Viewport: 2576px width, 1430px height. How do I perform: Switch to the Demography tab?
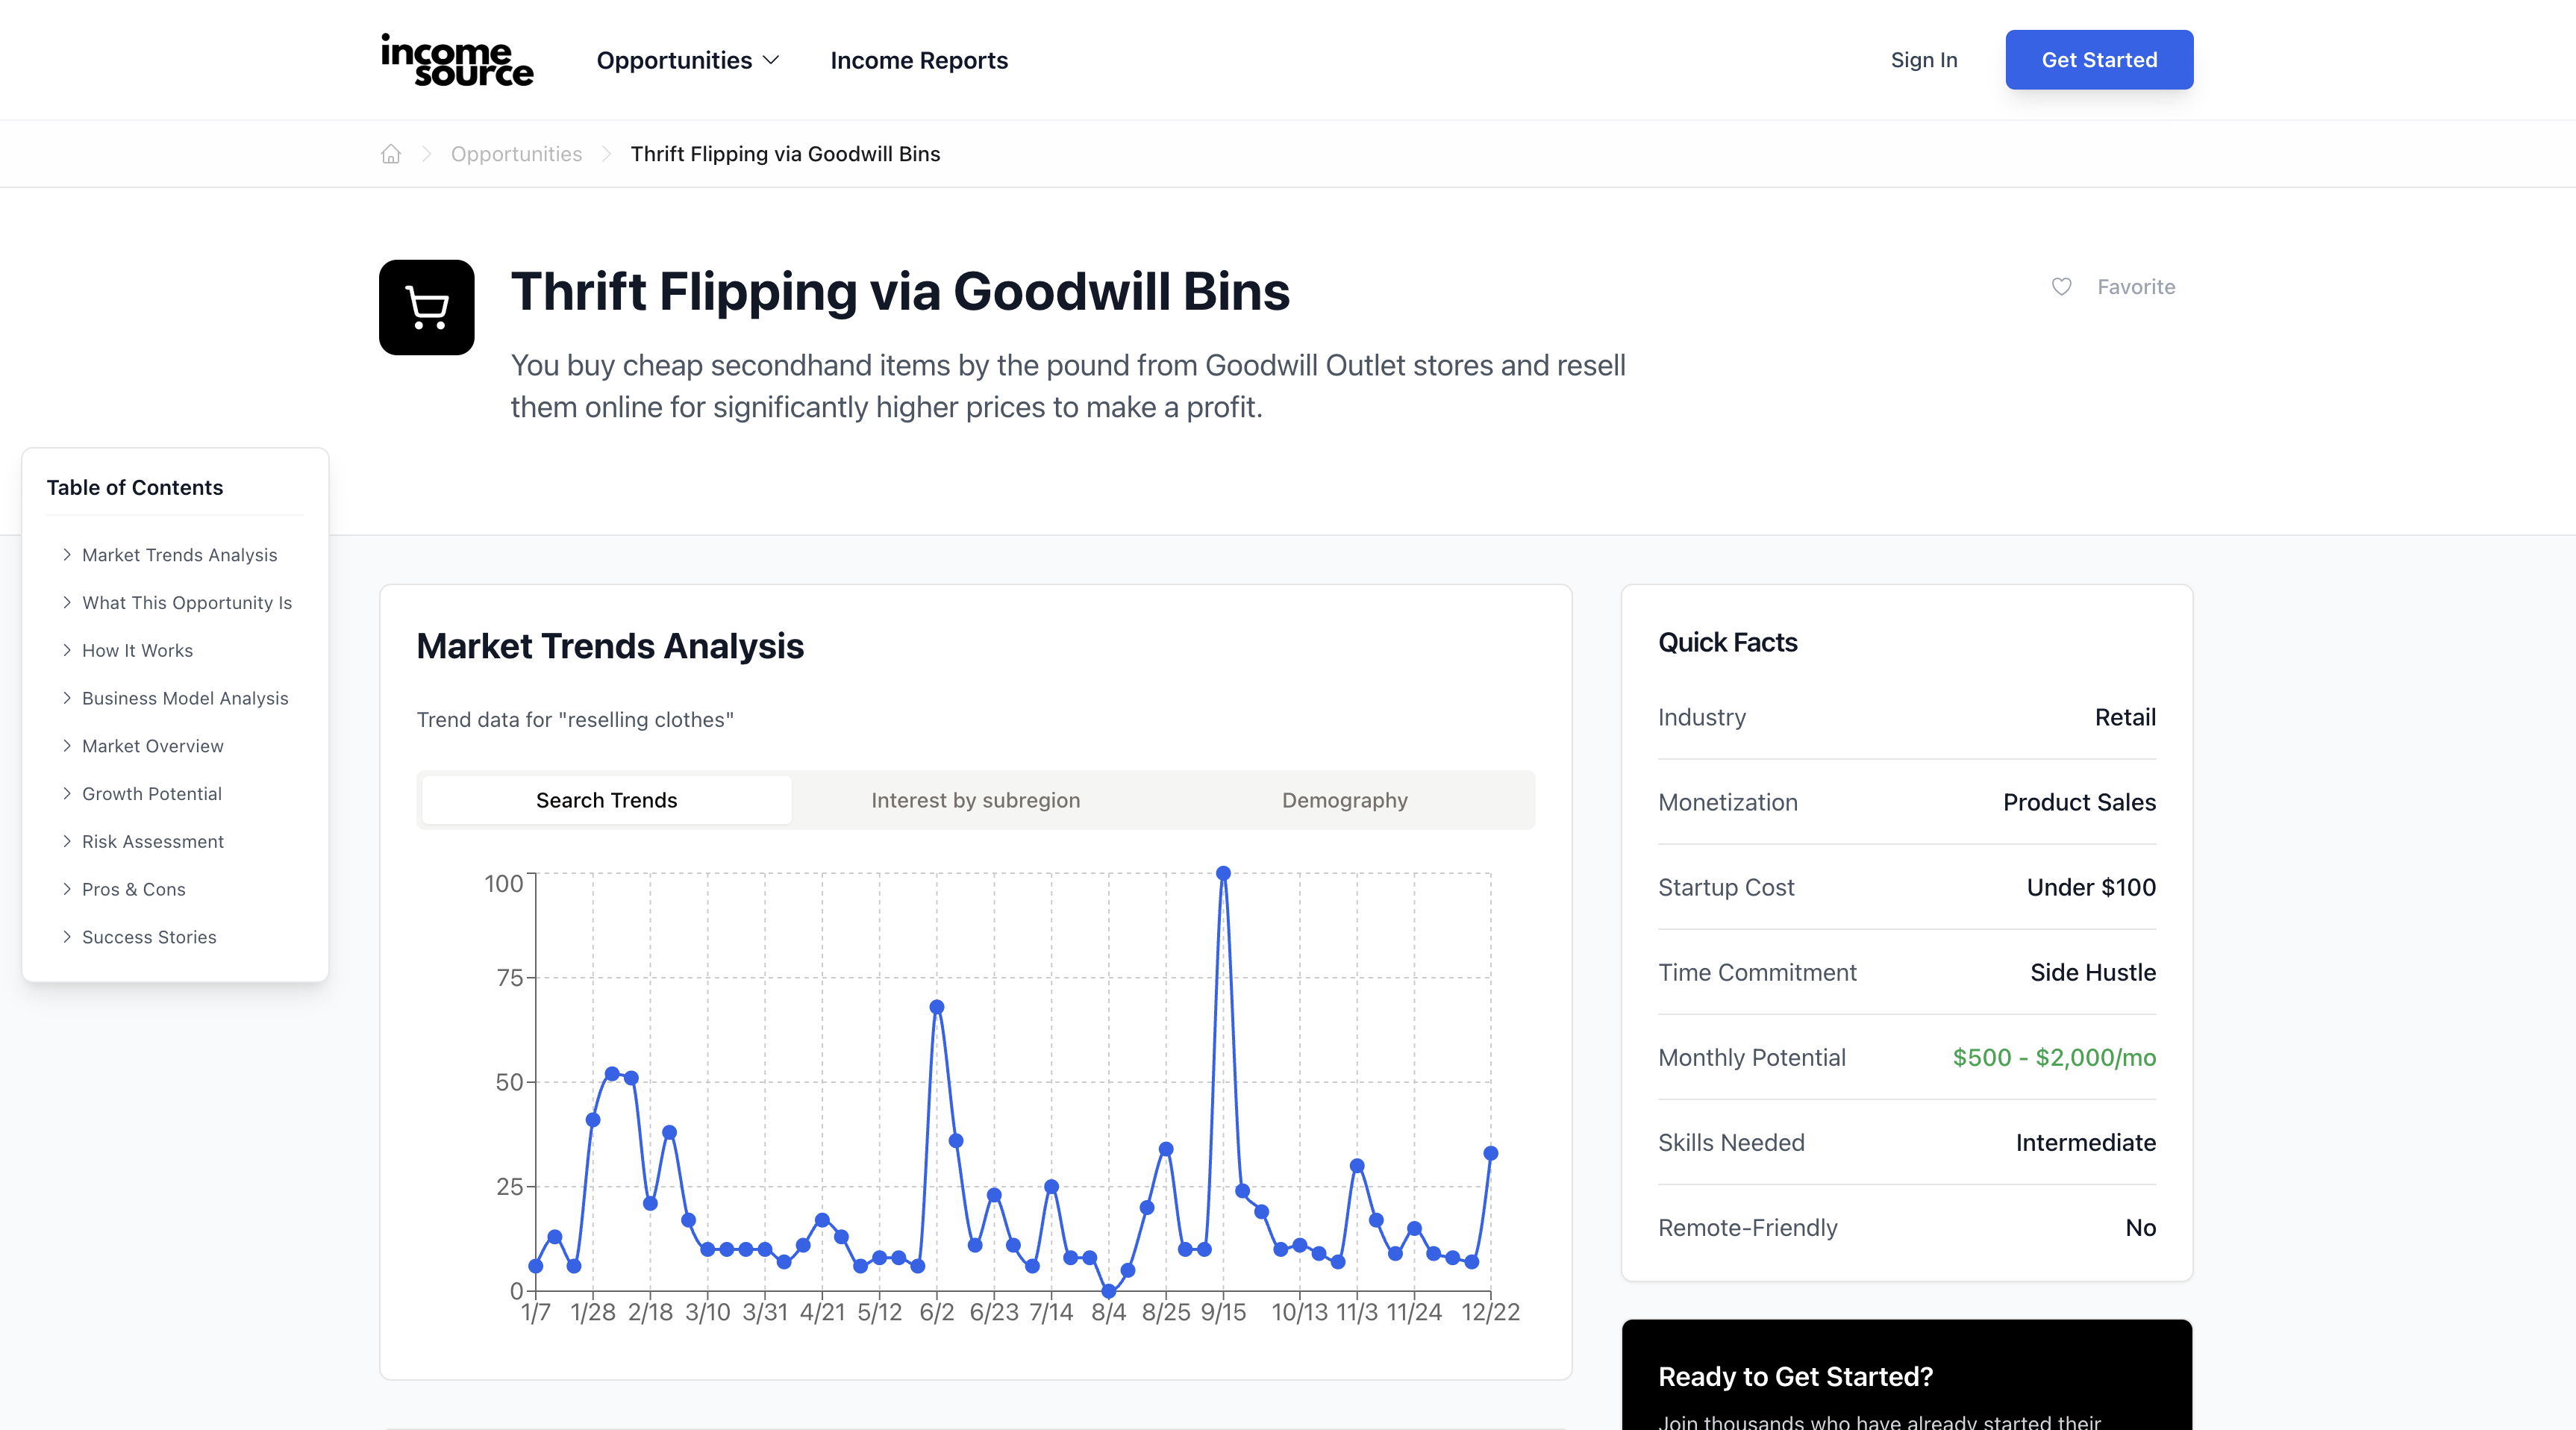(x=1344, y=800)
